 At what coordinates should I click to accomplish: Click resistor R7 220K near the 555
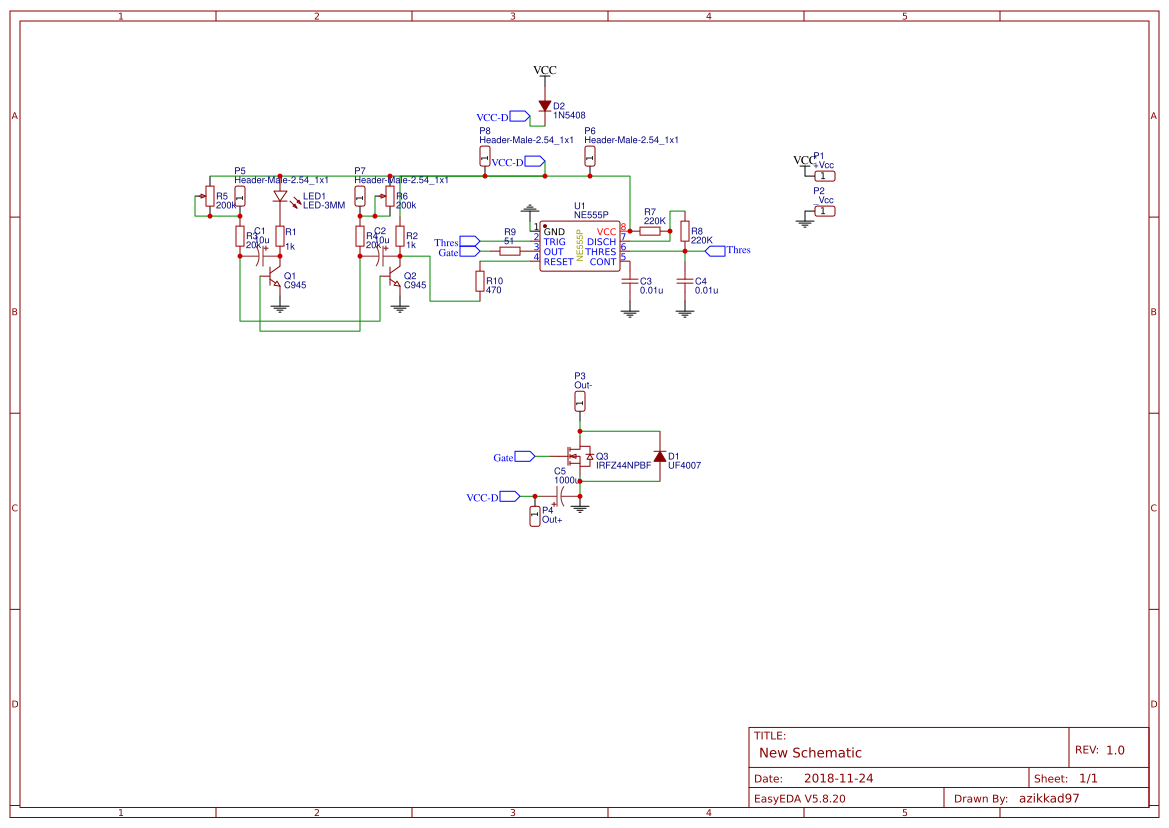pos(651,230)
